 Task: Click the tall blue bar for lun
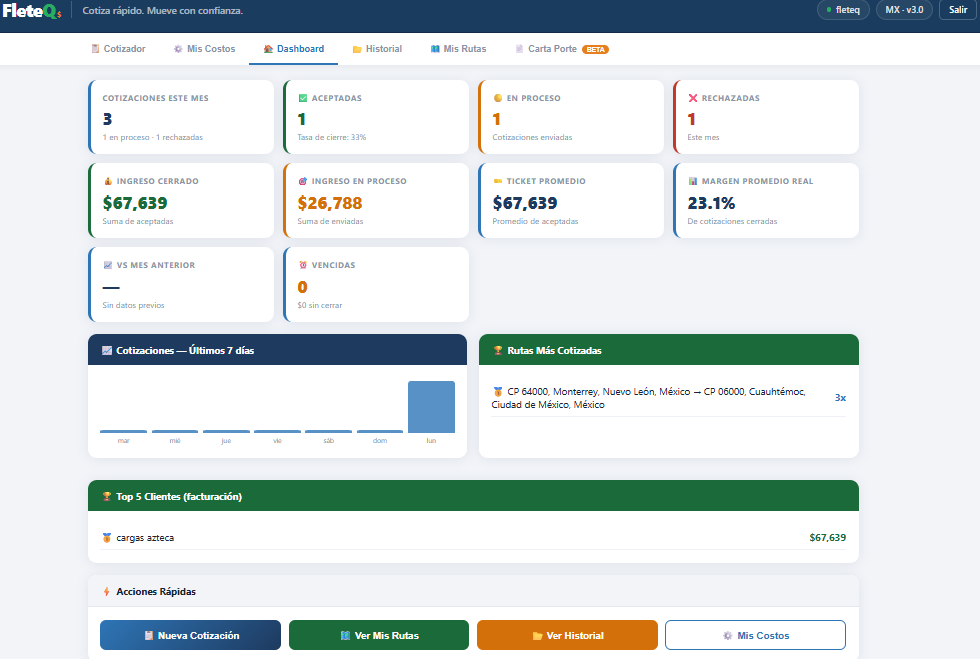[431, 406]
